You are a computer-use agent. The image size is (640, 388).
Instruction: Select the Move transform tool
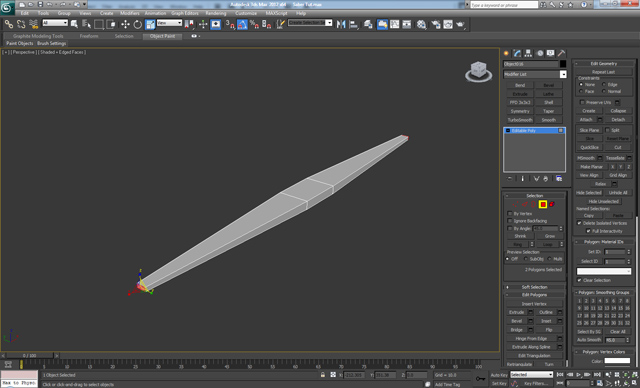[x=125, y=24]
